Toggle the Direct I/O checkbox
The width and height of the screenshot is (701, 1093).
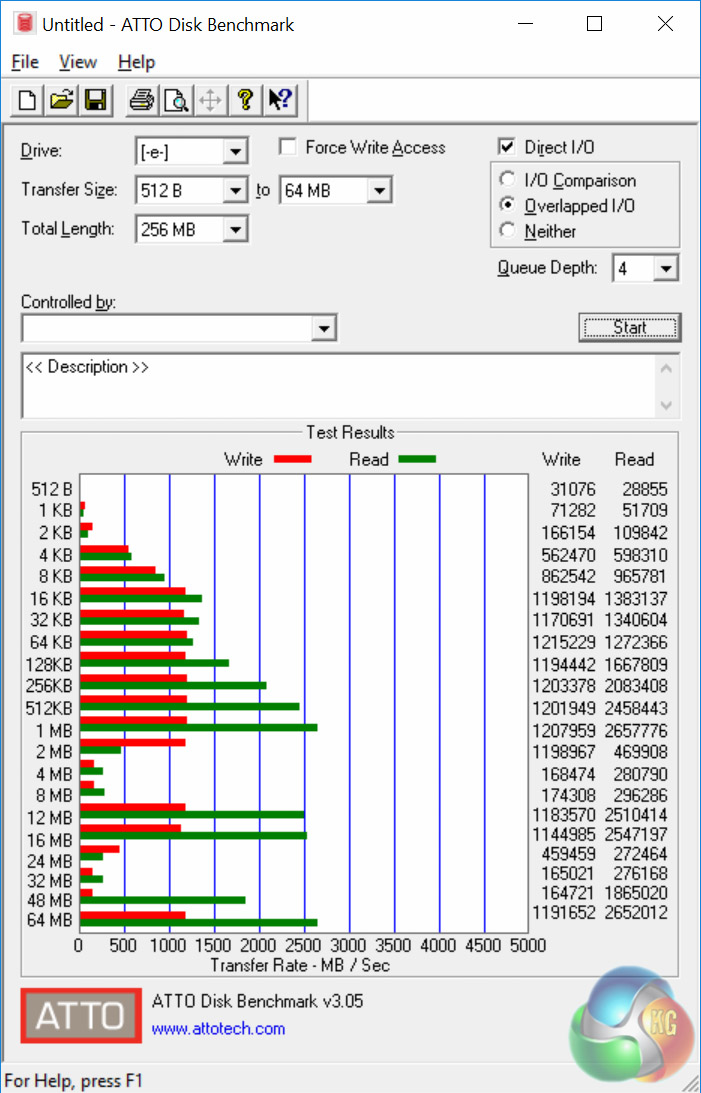tap(507, 146)
